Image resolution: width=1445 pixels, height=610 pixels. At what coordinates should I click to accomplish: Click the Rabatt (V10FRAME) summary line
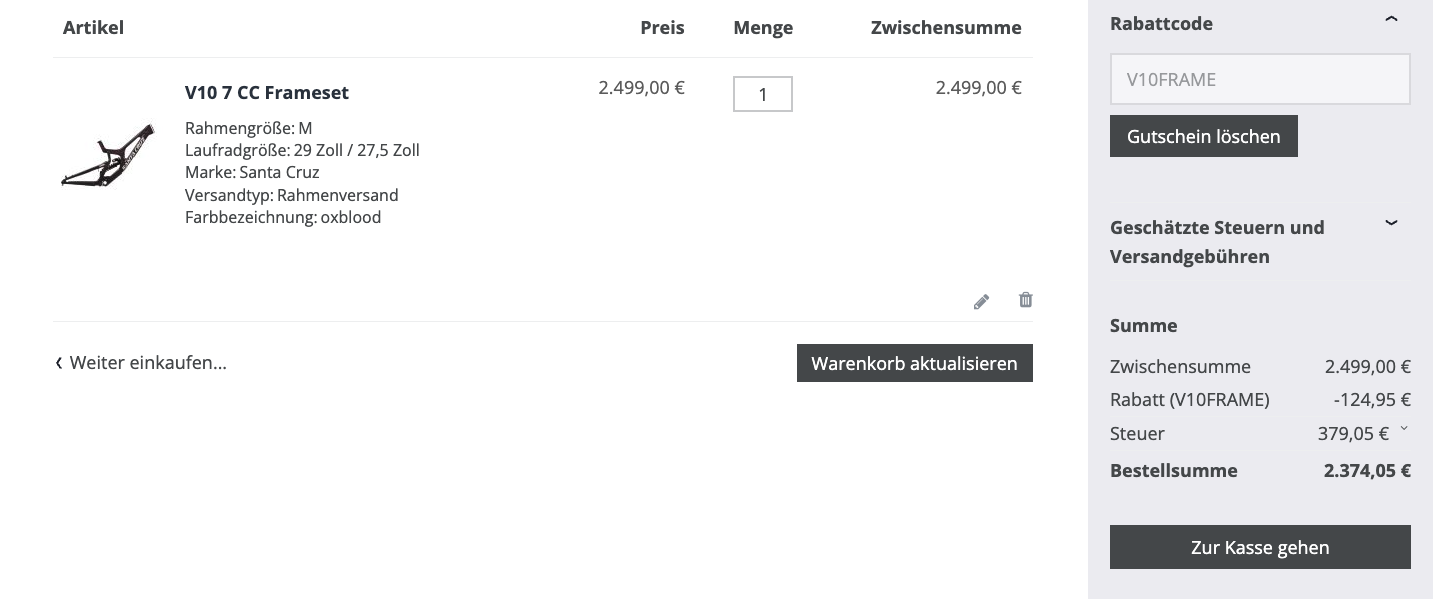point(1189,400)
